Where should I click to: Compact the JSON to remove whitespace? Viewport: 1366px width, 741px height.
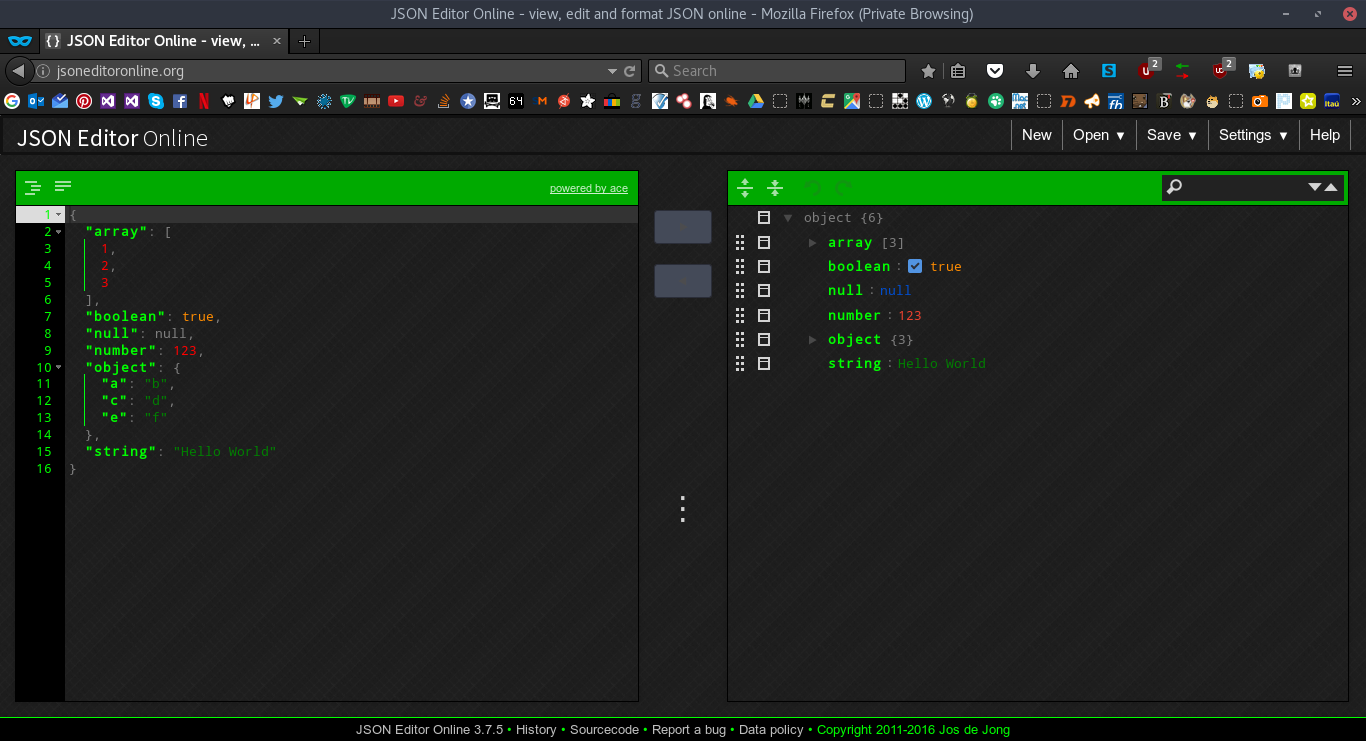[63, 186]
